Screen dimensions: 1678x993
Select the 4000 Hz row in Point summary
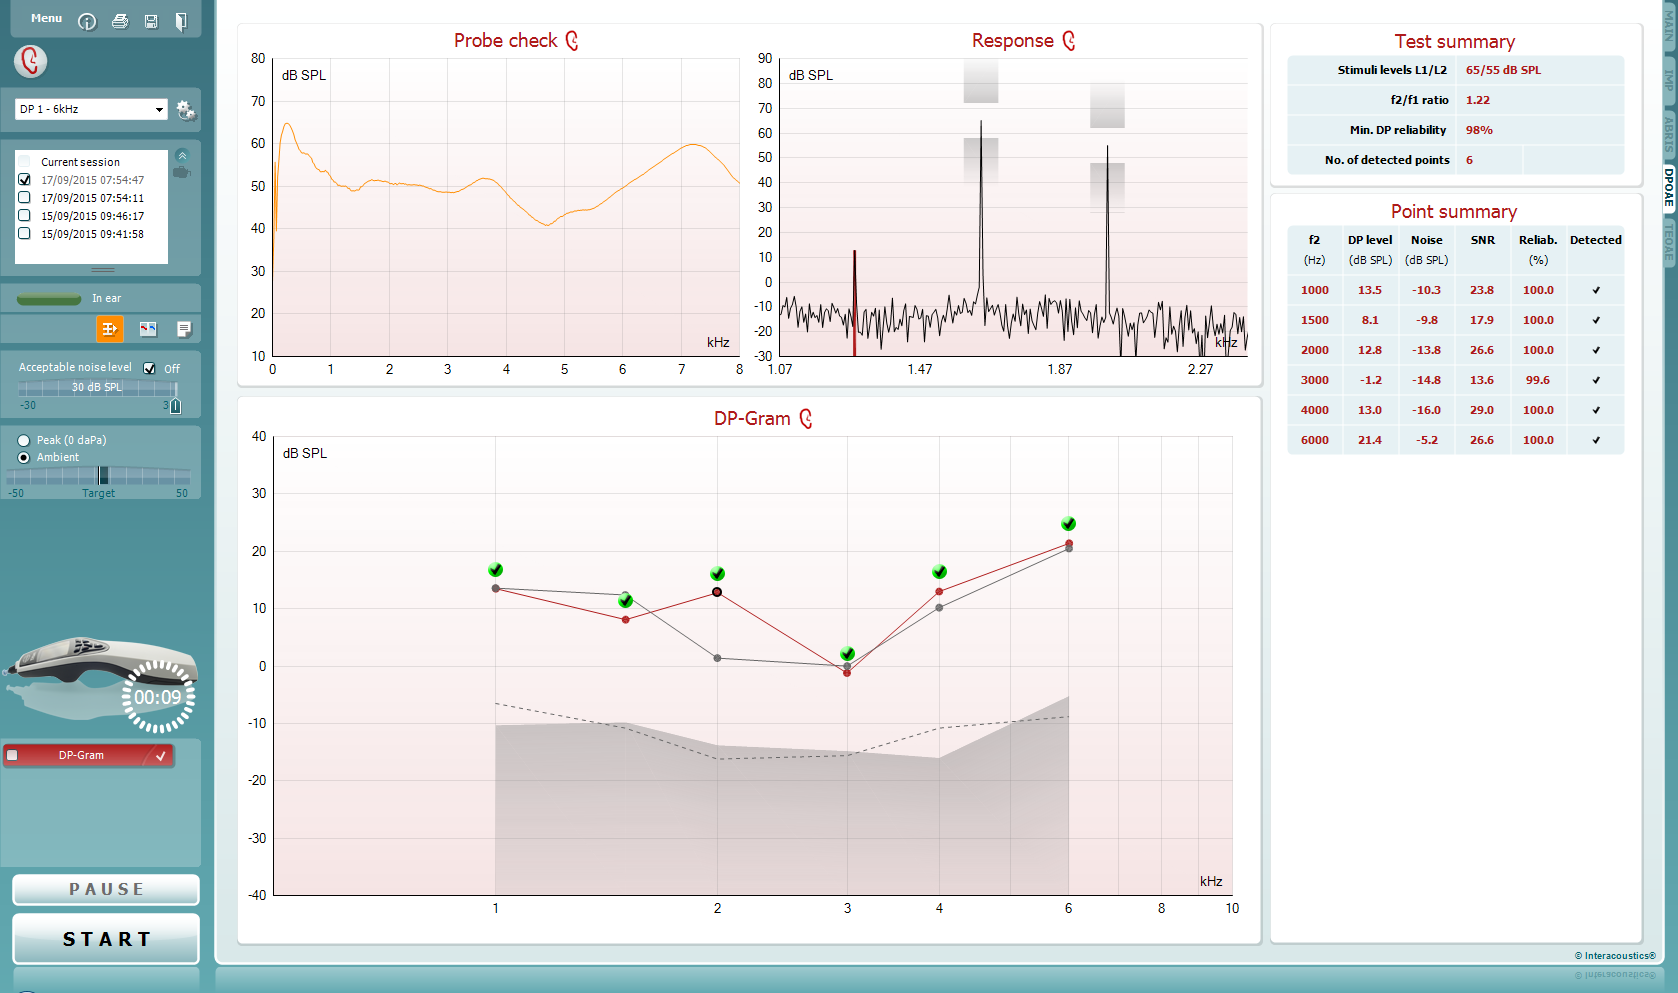coord(1455,410)
